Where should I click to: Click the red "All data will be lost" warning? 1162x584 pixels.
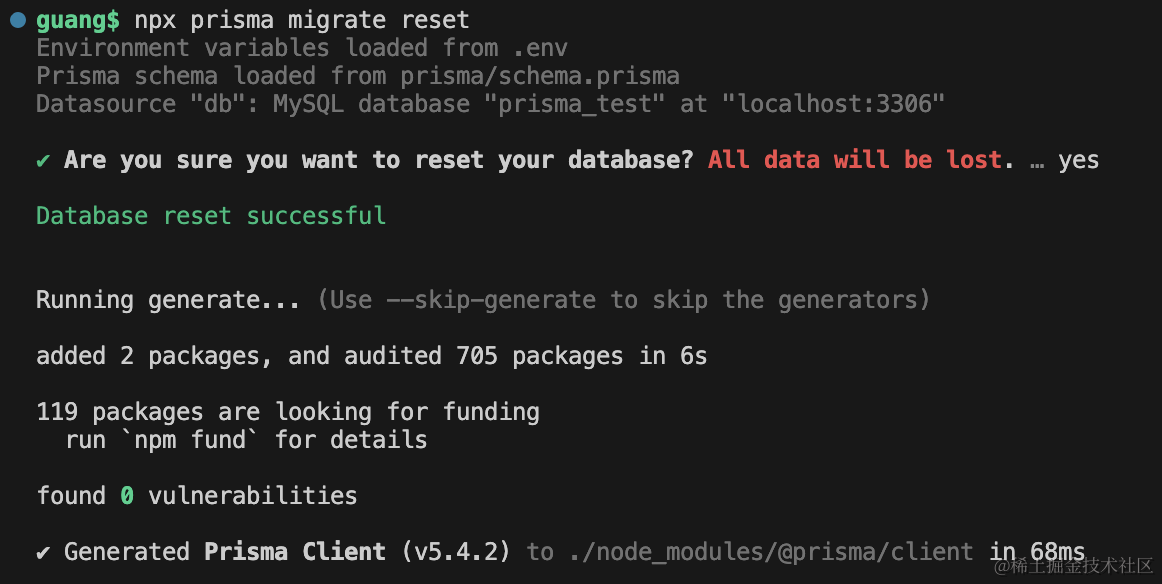coord(855,160)
